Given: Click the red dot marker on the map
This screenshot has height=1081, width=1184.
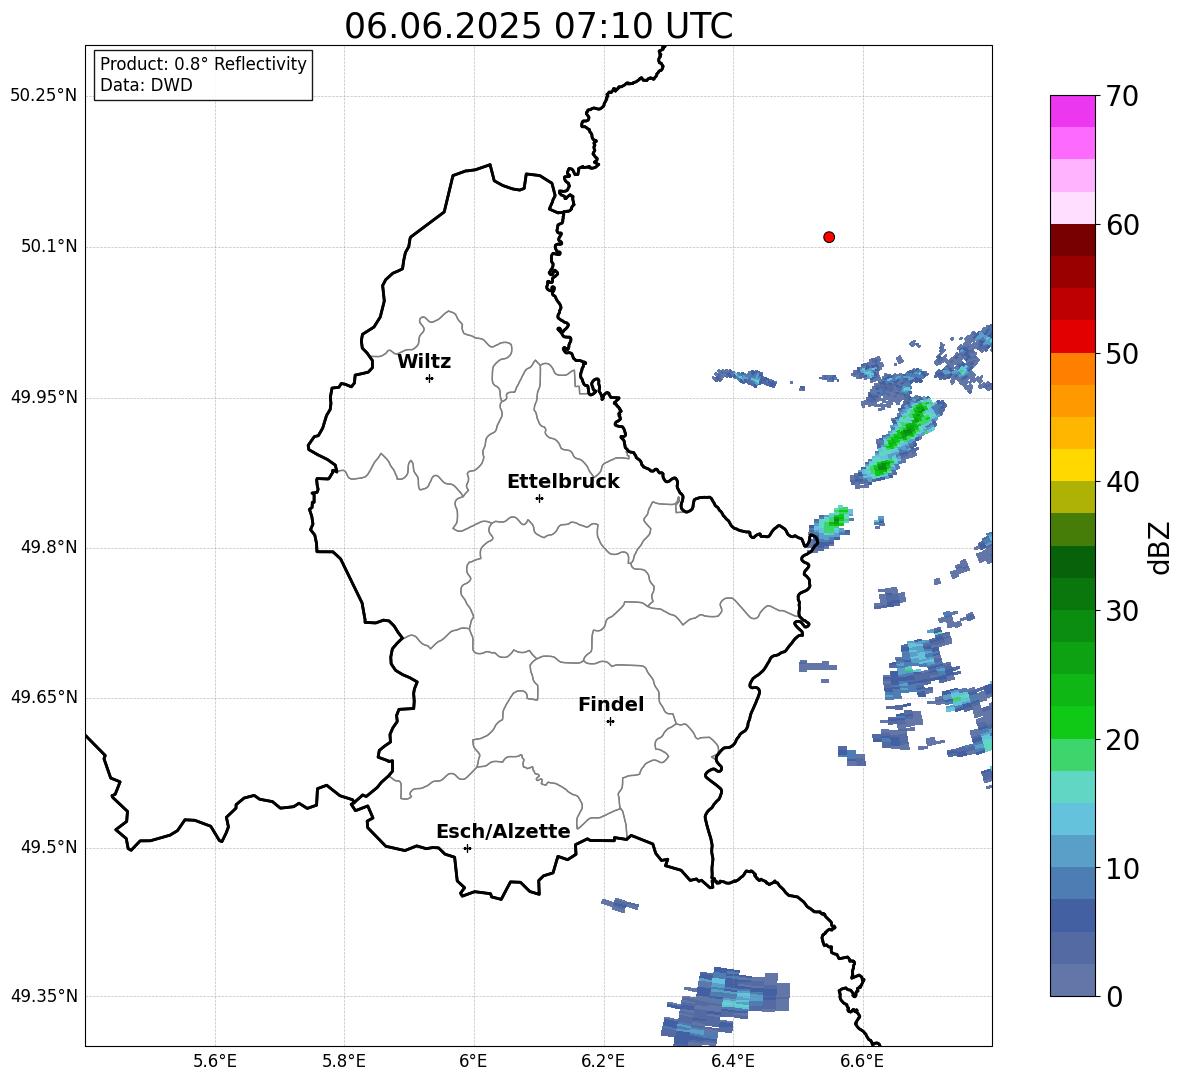Looking at the screenshot, I should tap(829, 237).
